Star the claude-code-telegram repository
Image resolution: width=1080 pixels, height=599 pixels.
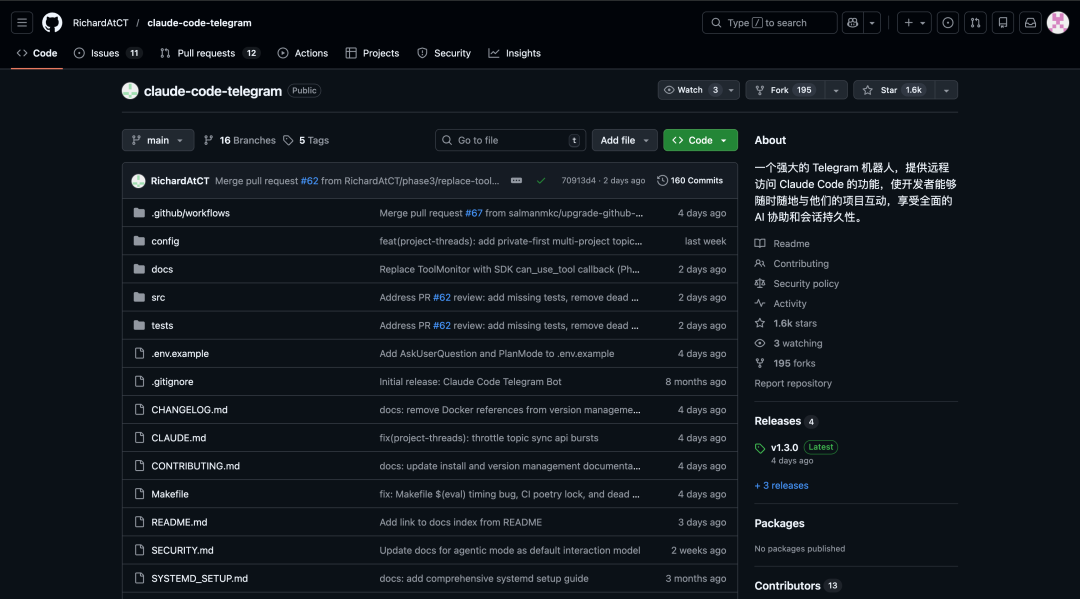[893, 90]
